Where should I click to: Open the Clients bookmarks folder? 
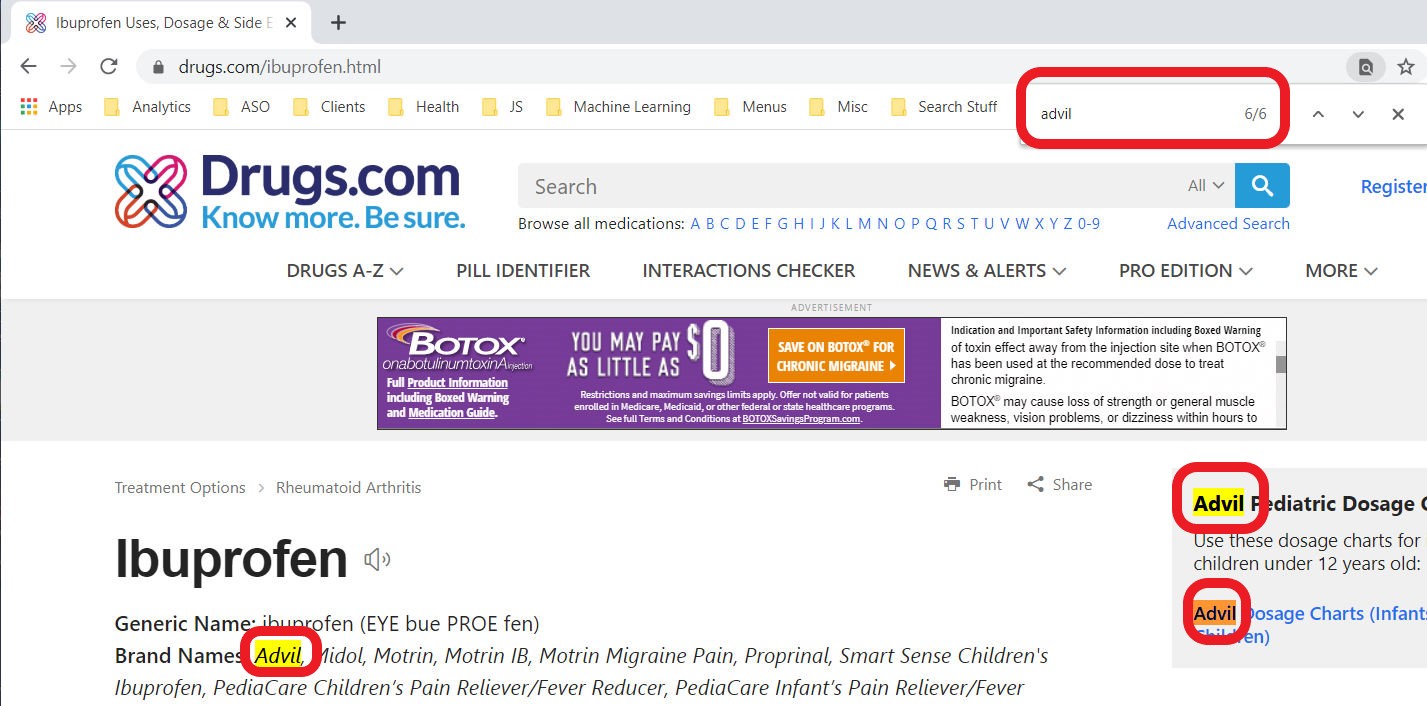tap(329, 106)
